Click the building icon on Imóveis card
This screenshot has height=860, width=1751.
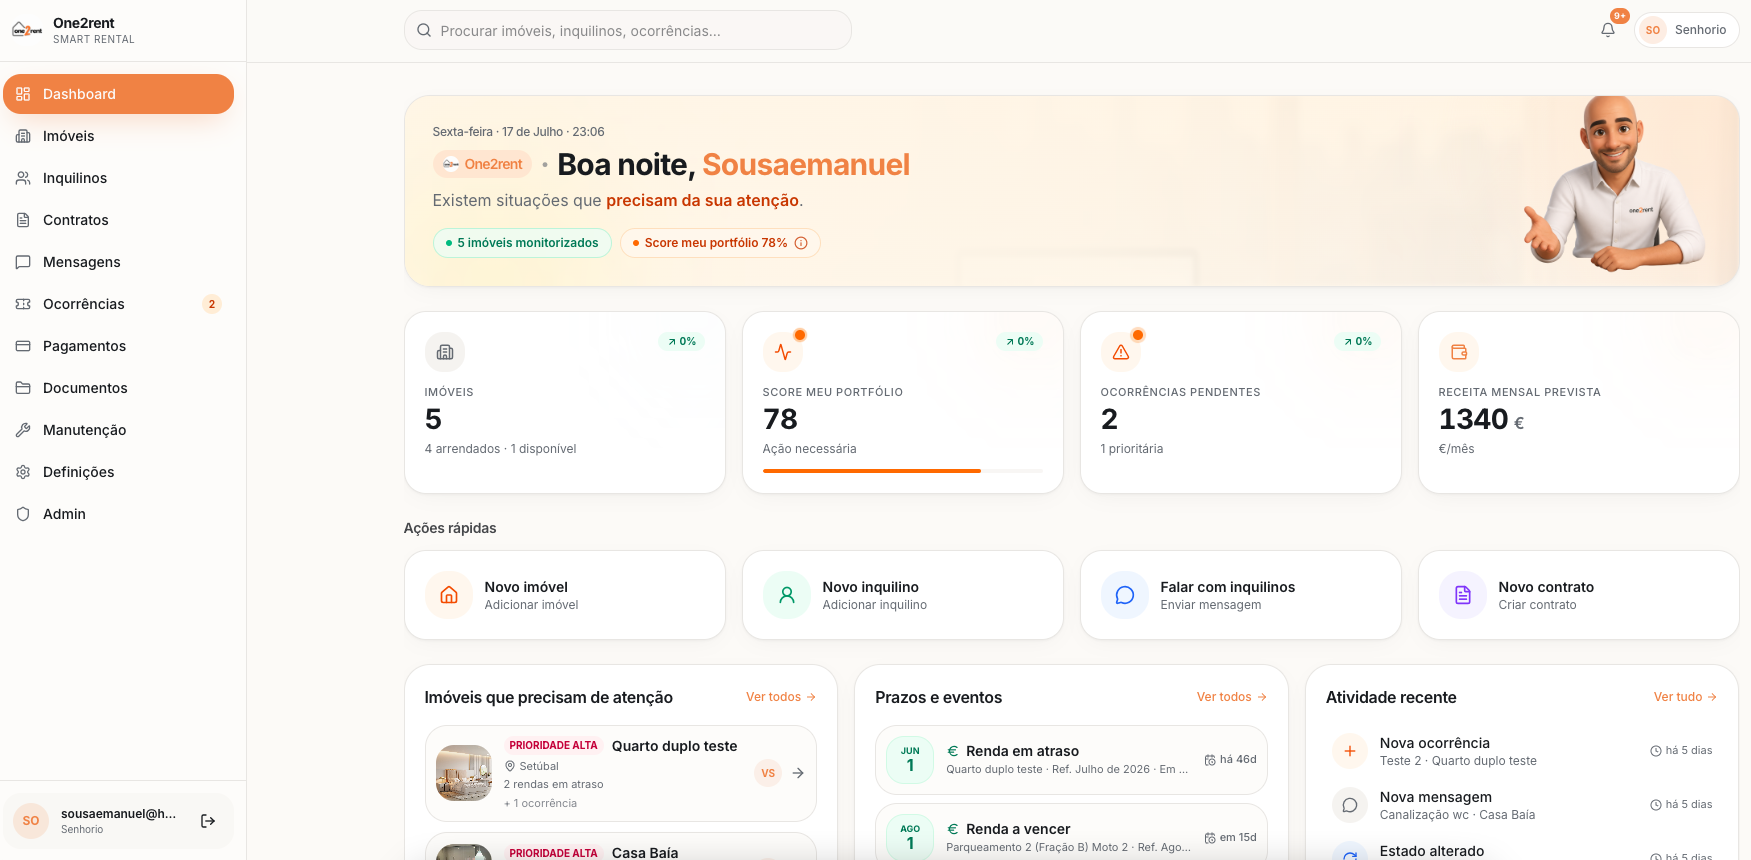click(x=445, y=352)
